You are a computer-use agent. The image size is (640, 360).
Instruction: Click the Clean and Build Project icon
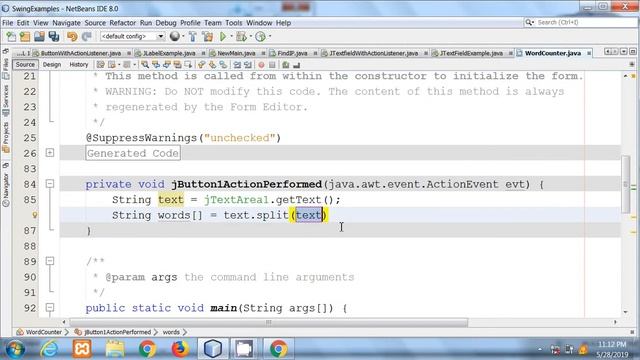208,37
